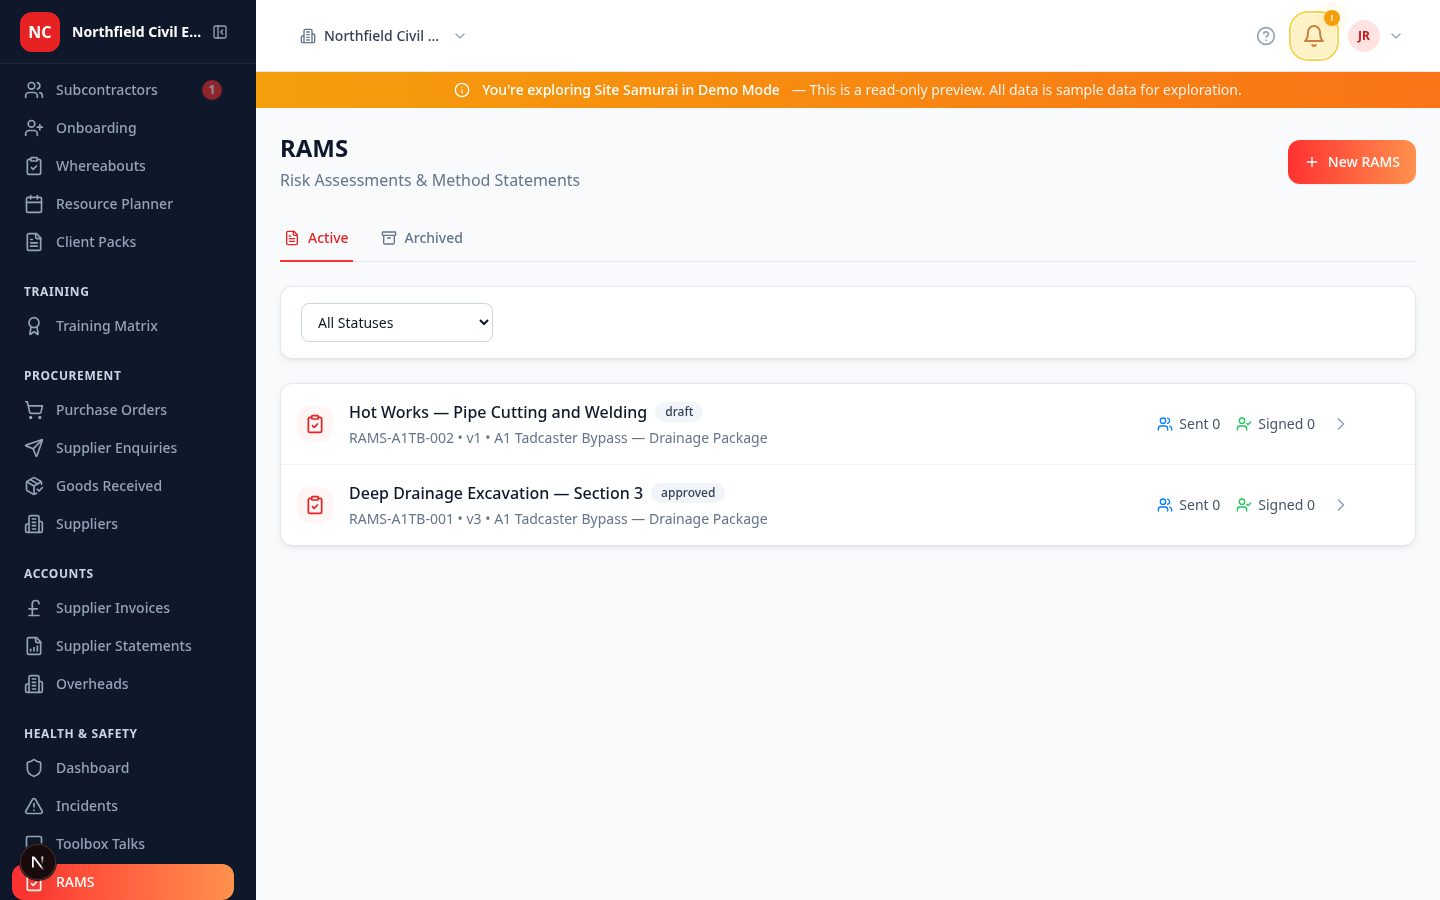The image size is (1440, 900).
Task: Open the Subcontractors section in sidebar
Action: (106, 89)
